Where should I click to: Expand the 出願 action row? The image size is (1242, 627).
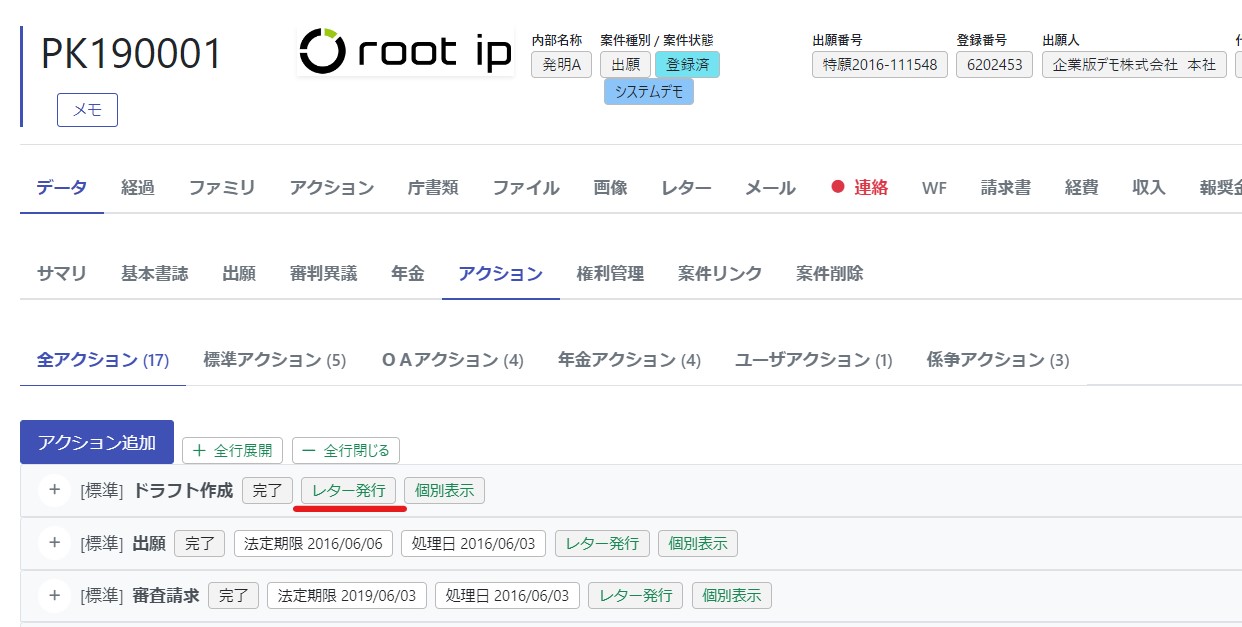coord(54,543)
